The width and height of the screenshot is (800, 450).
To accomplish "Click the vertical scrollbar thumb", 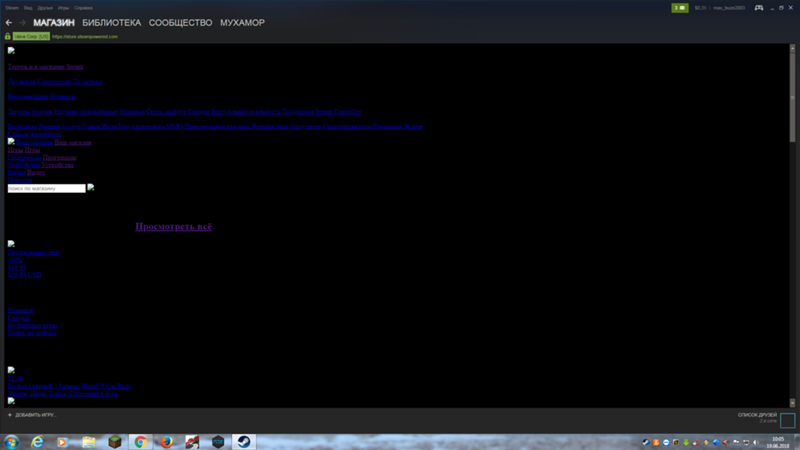I will (x=792, y=97).
